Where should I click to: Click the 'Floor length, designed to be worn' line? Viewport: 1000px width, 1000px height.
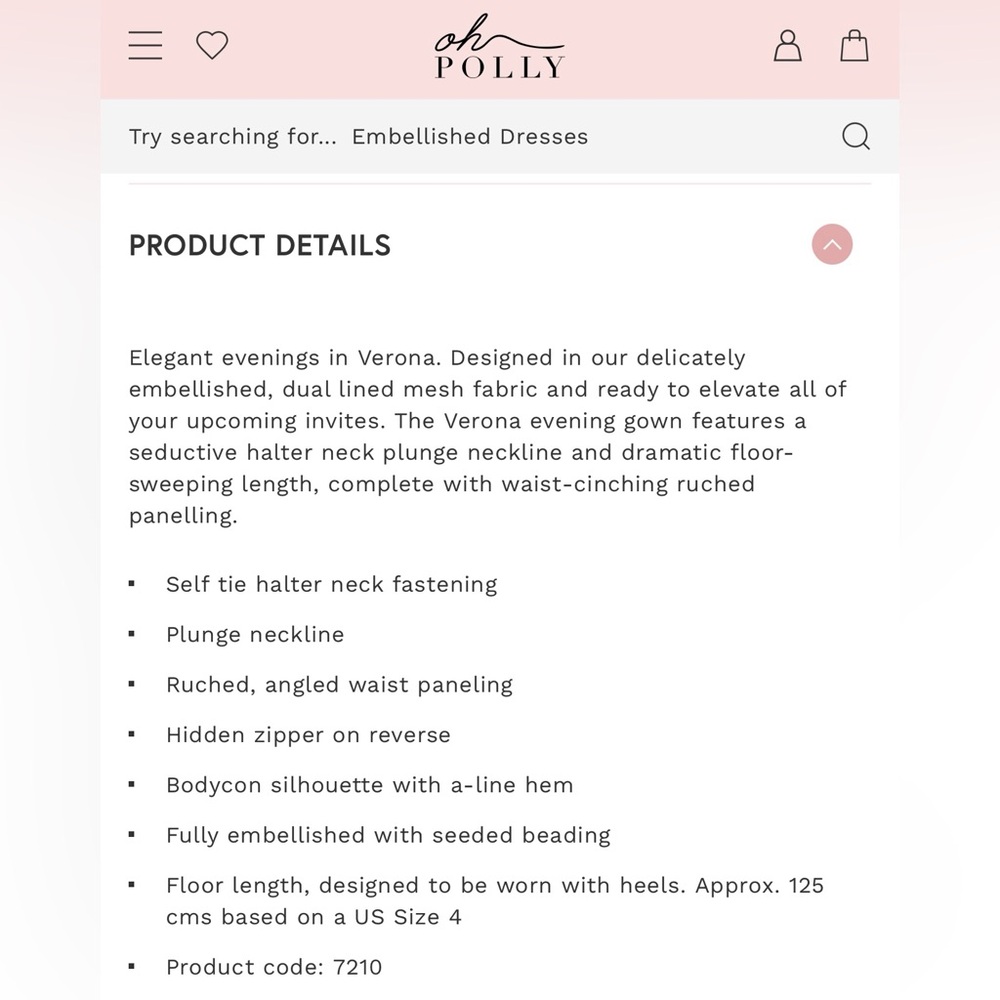[495, 885]
